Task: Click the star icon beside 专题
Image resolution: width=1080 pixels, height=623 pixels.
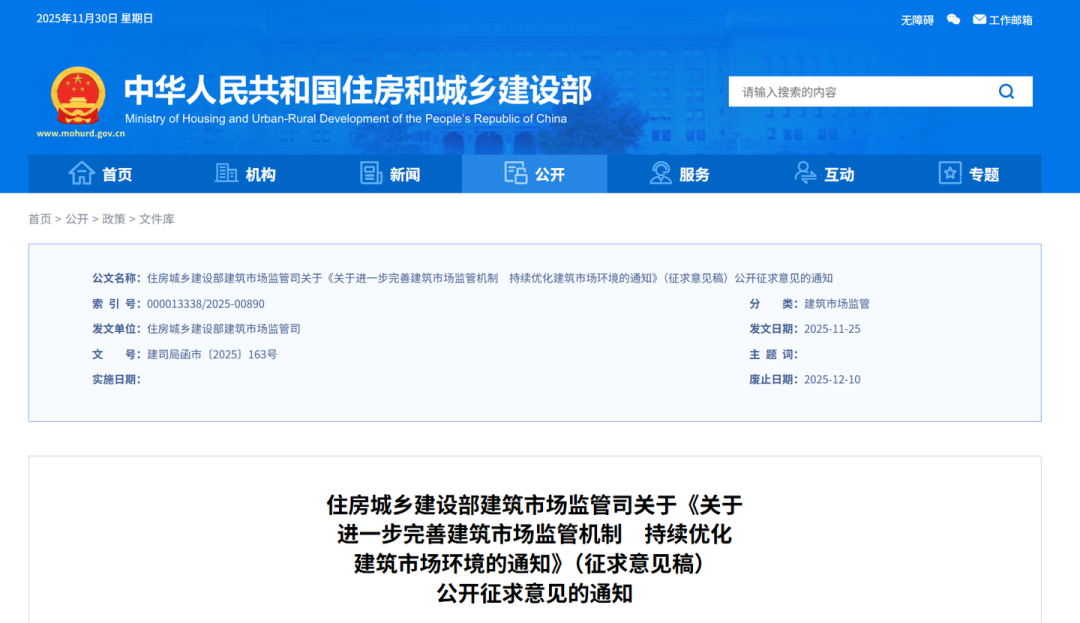Action: click(x=950, y=173)
